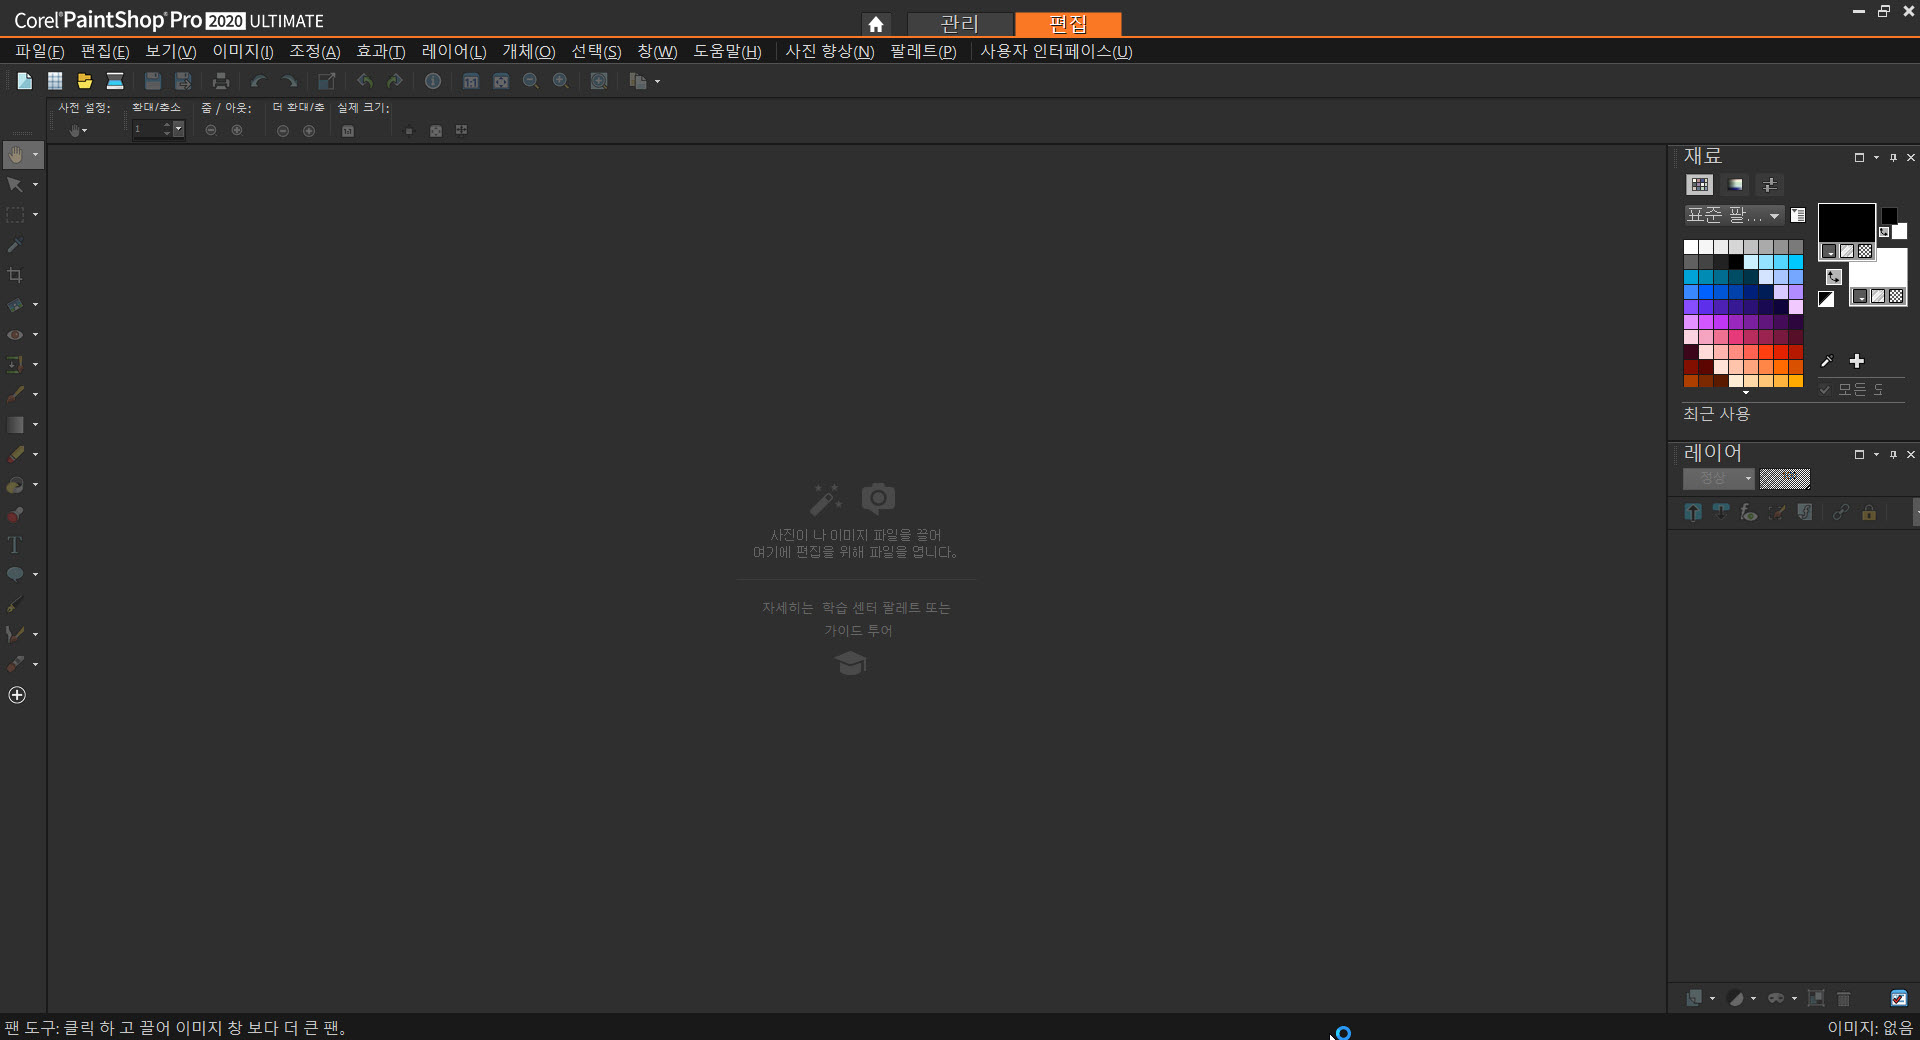Toggle the Swatches view in Materials
The image size is (1920, 1040).
point(1700,185)
